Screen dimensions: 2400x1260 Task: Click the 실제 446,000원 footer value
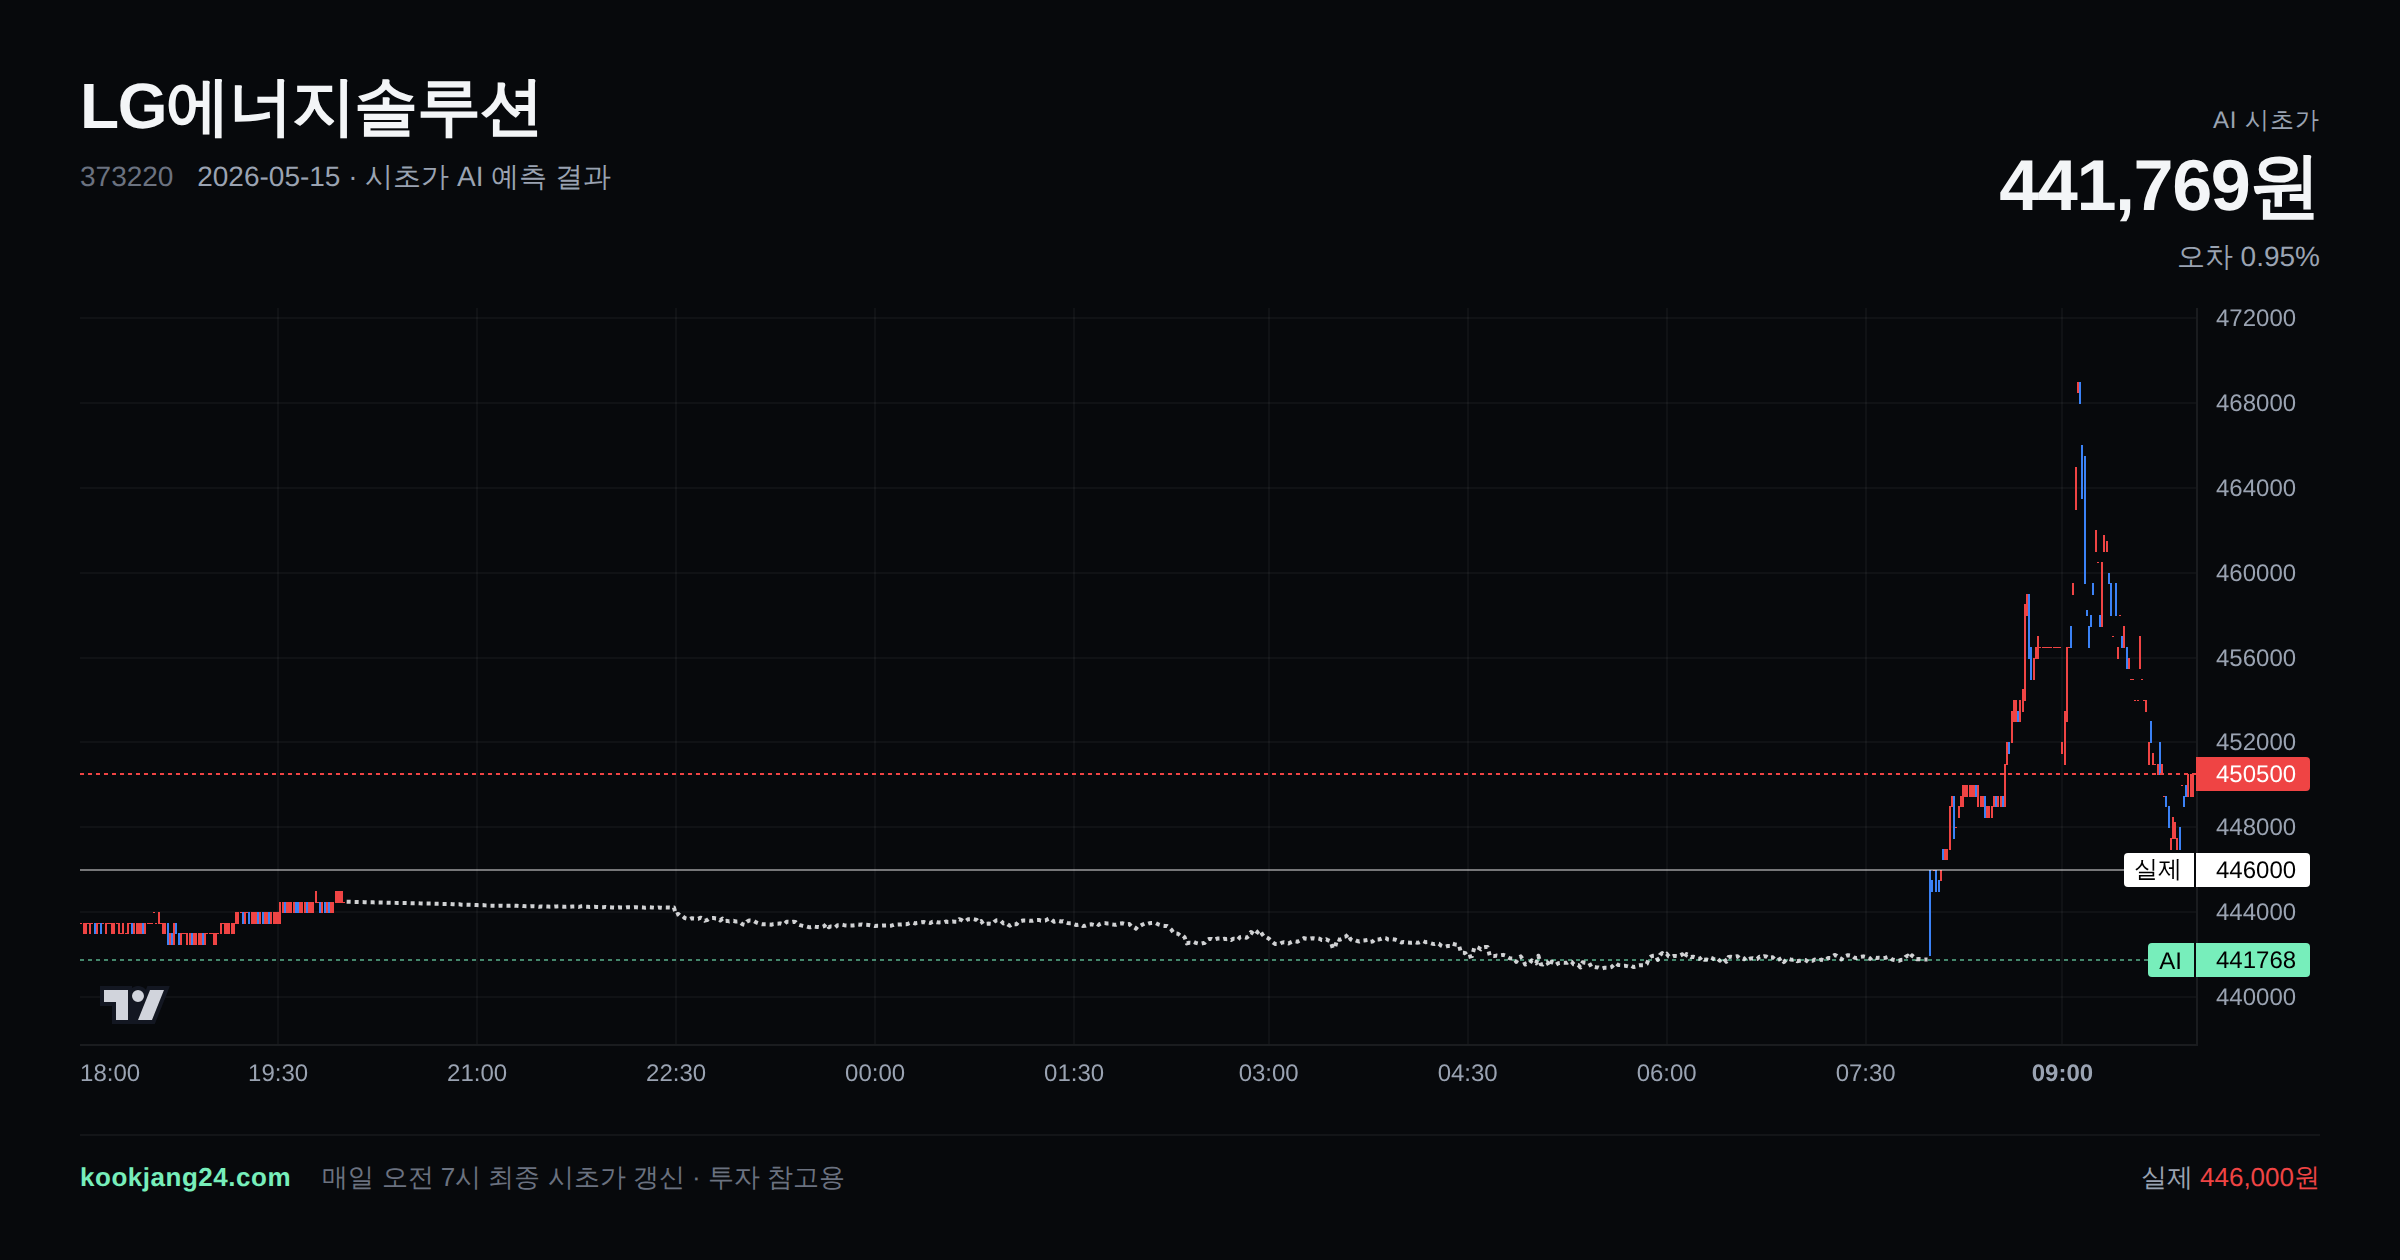(x=2230, y=1177)
